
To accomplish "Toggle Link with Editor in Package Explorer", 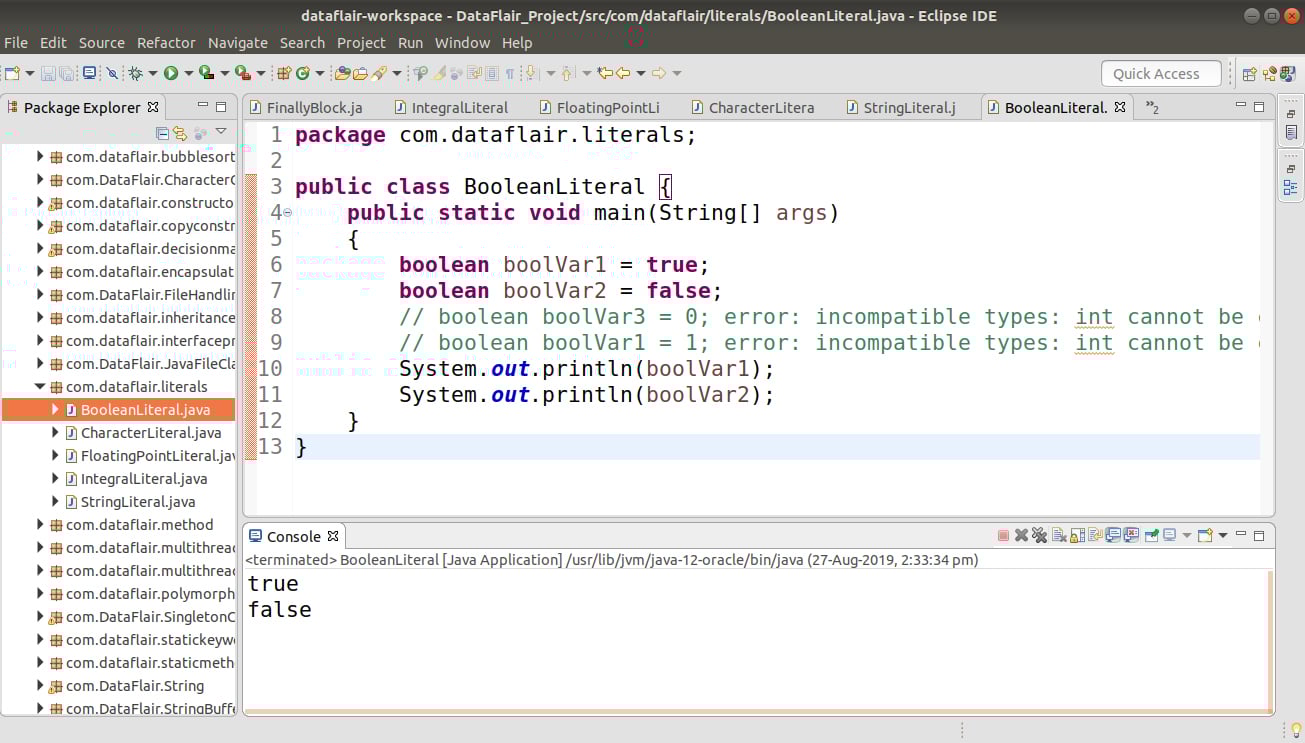I will pyautogui.click(x=180, y=131).
